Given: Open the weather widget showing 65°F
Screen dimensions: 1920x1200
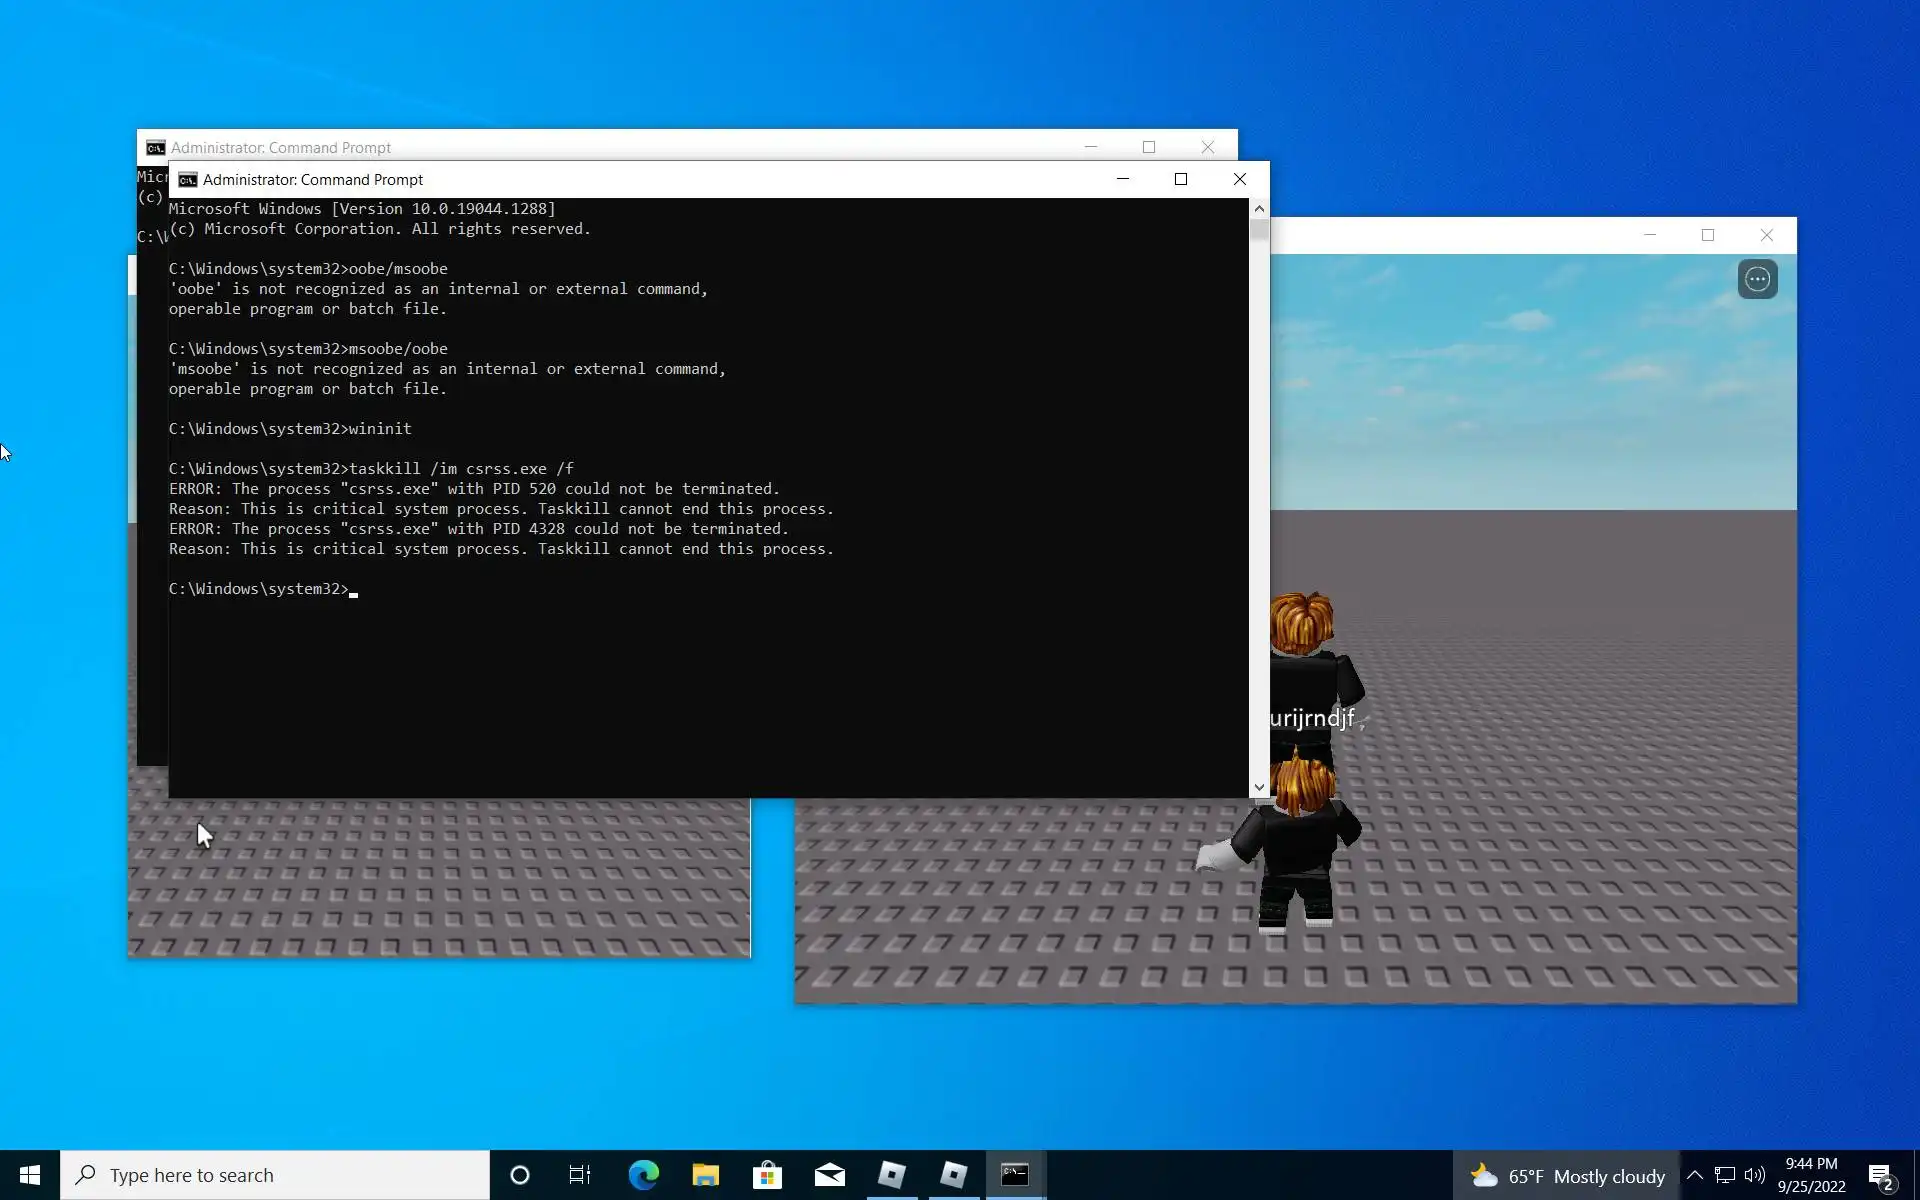Looking at the screenshot, I should (x=1566, y=1176).
